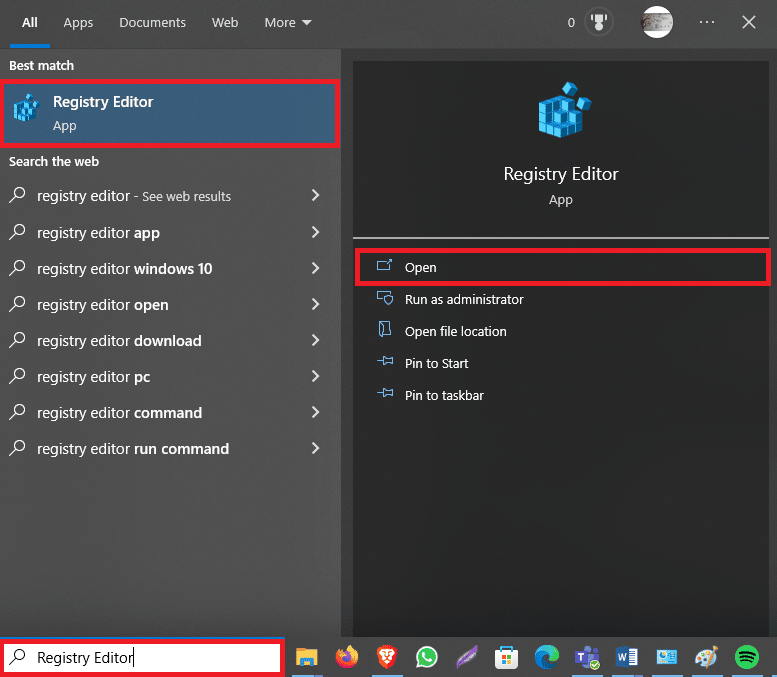
Task: Click magnifier icon beside 'registry editor app'
Action: (x=17, y=231)
